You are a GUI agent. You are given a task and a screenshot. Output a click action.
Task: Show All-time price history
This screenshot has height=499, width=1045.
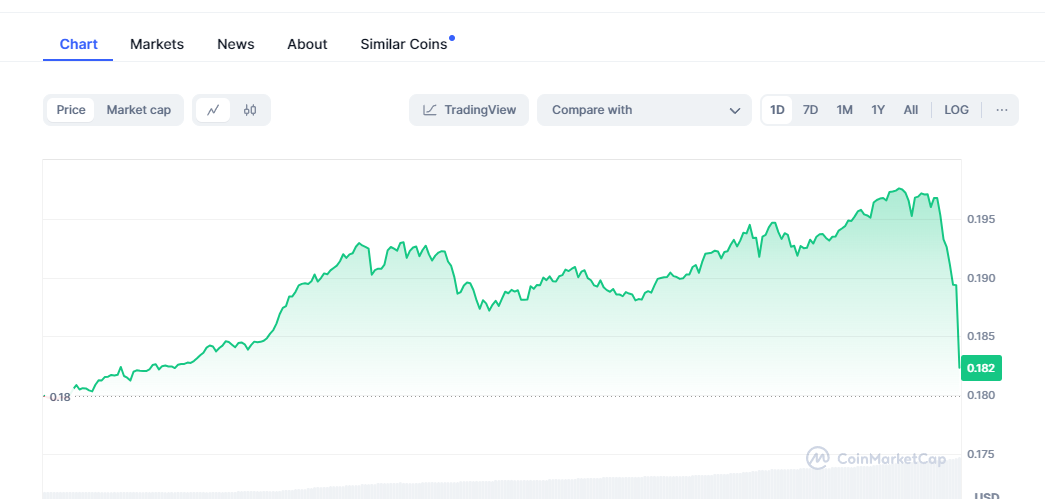click(911, 110)
